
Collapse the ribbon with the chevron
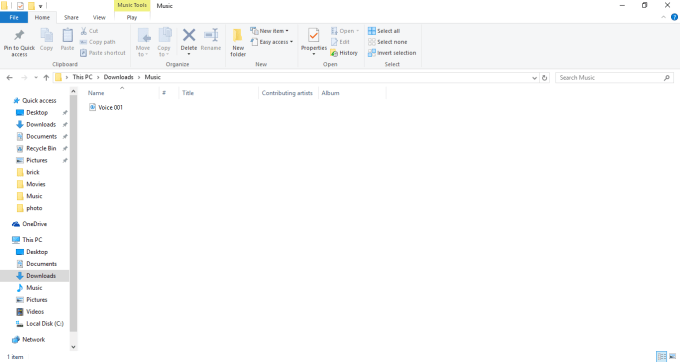click(x=663, y=17)
